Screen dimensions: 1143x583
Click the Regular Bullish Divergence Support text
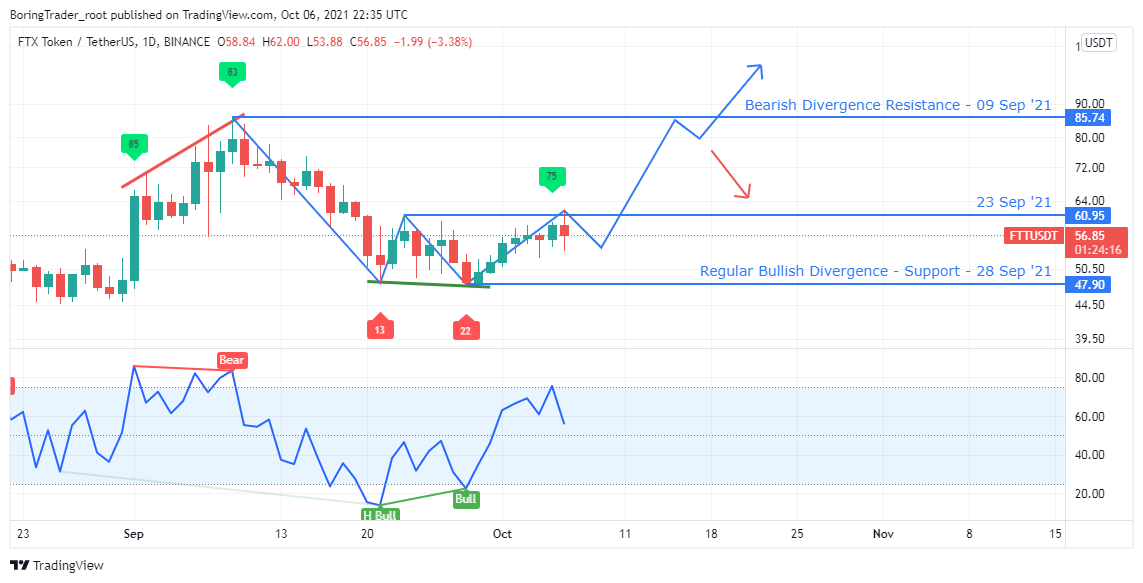click(875, 271)
